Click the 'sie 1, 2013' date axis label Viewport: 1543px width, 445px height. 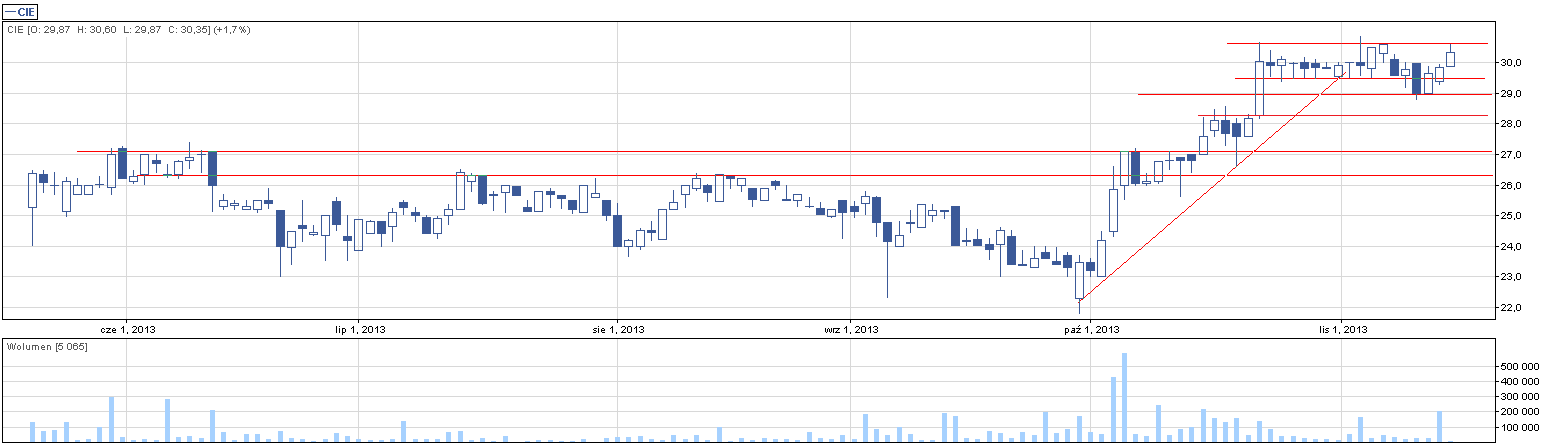point(619,329)
